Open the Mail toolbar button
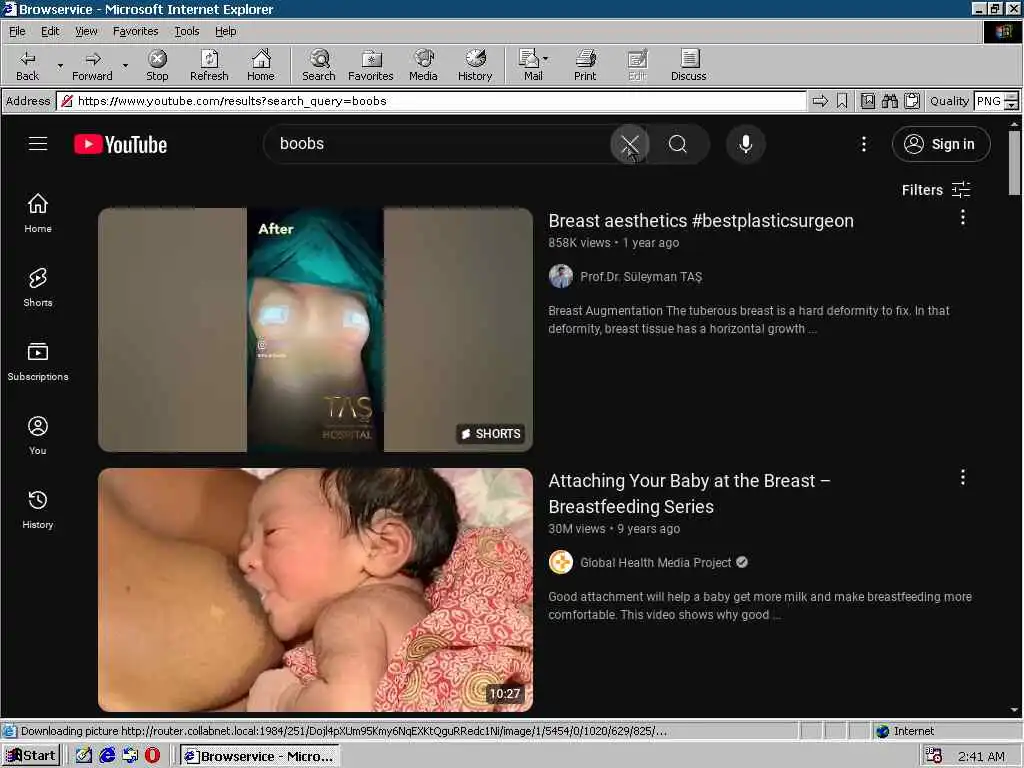1024x768 pixels. [x=530, y=65]
